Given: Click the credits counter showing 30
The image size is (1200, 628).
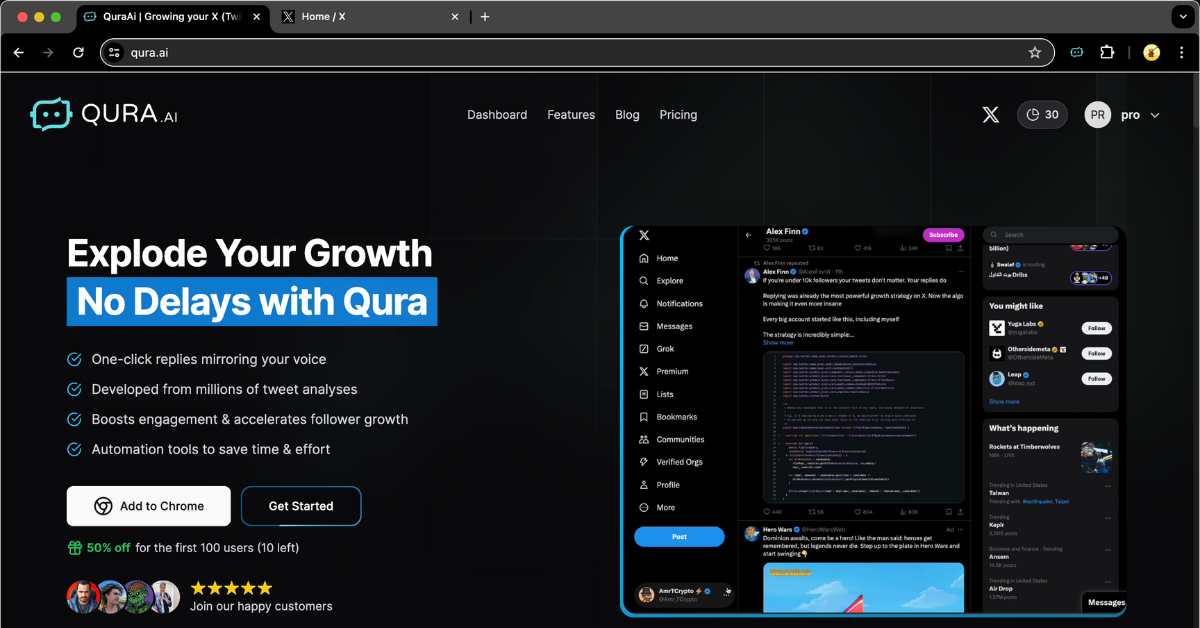Looking at the screenshot, I should 1042,115.
